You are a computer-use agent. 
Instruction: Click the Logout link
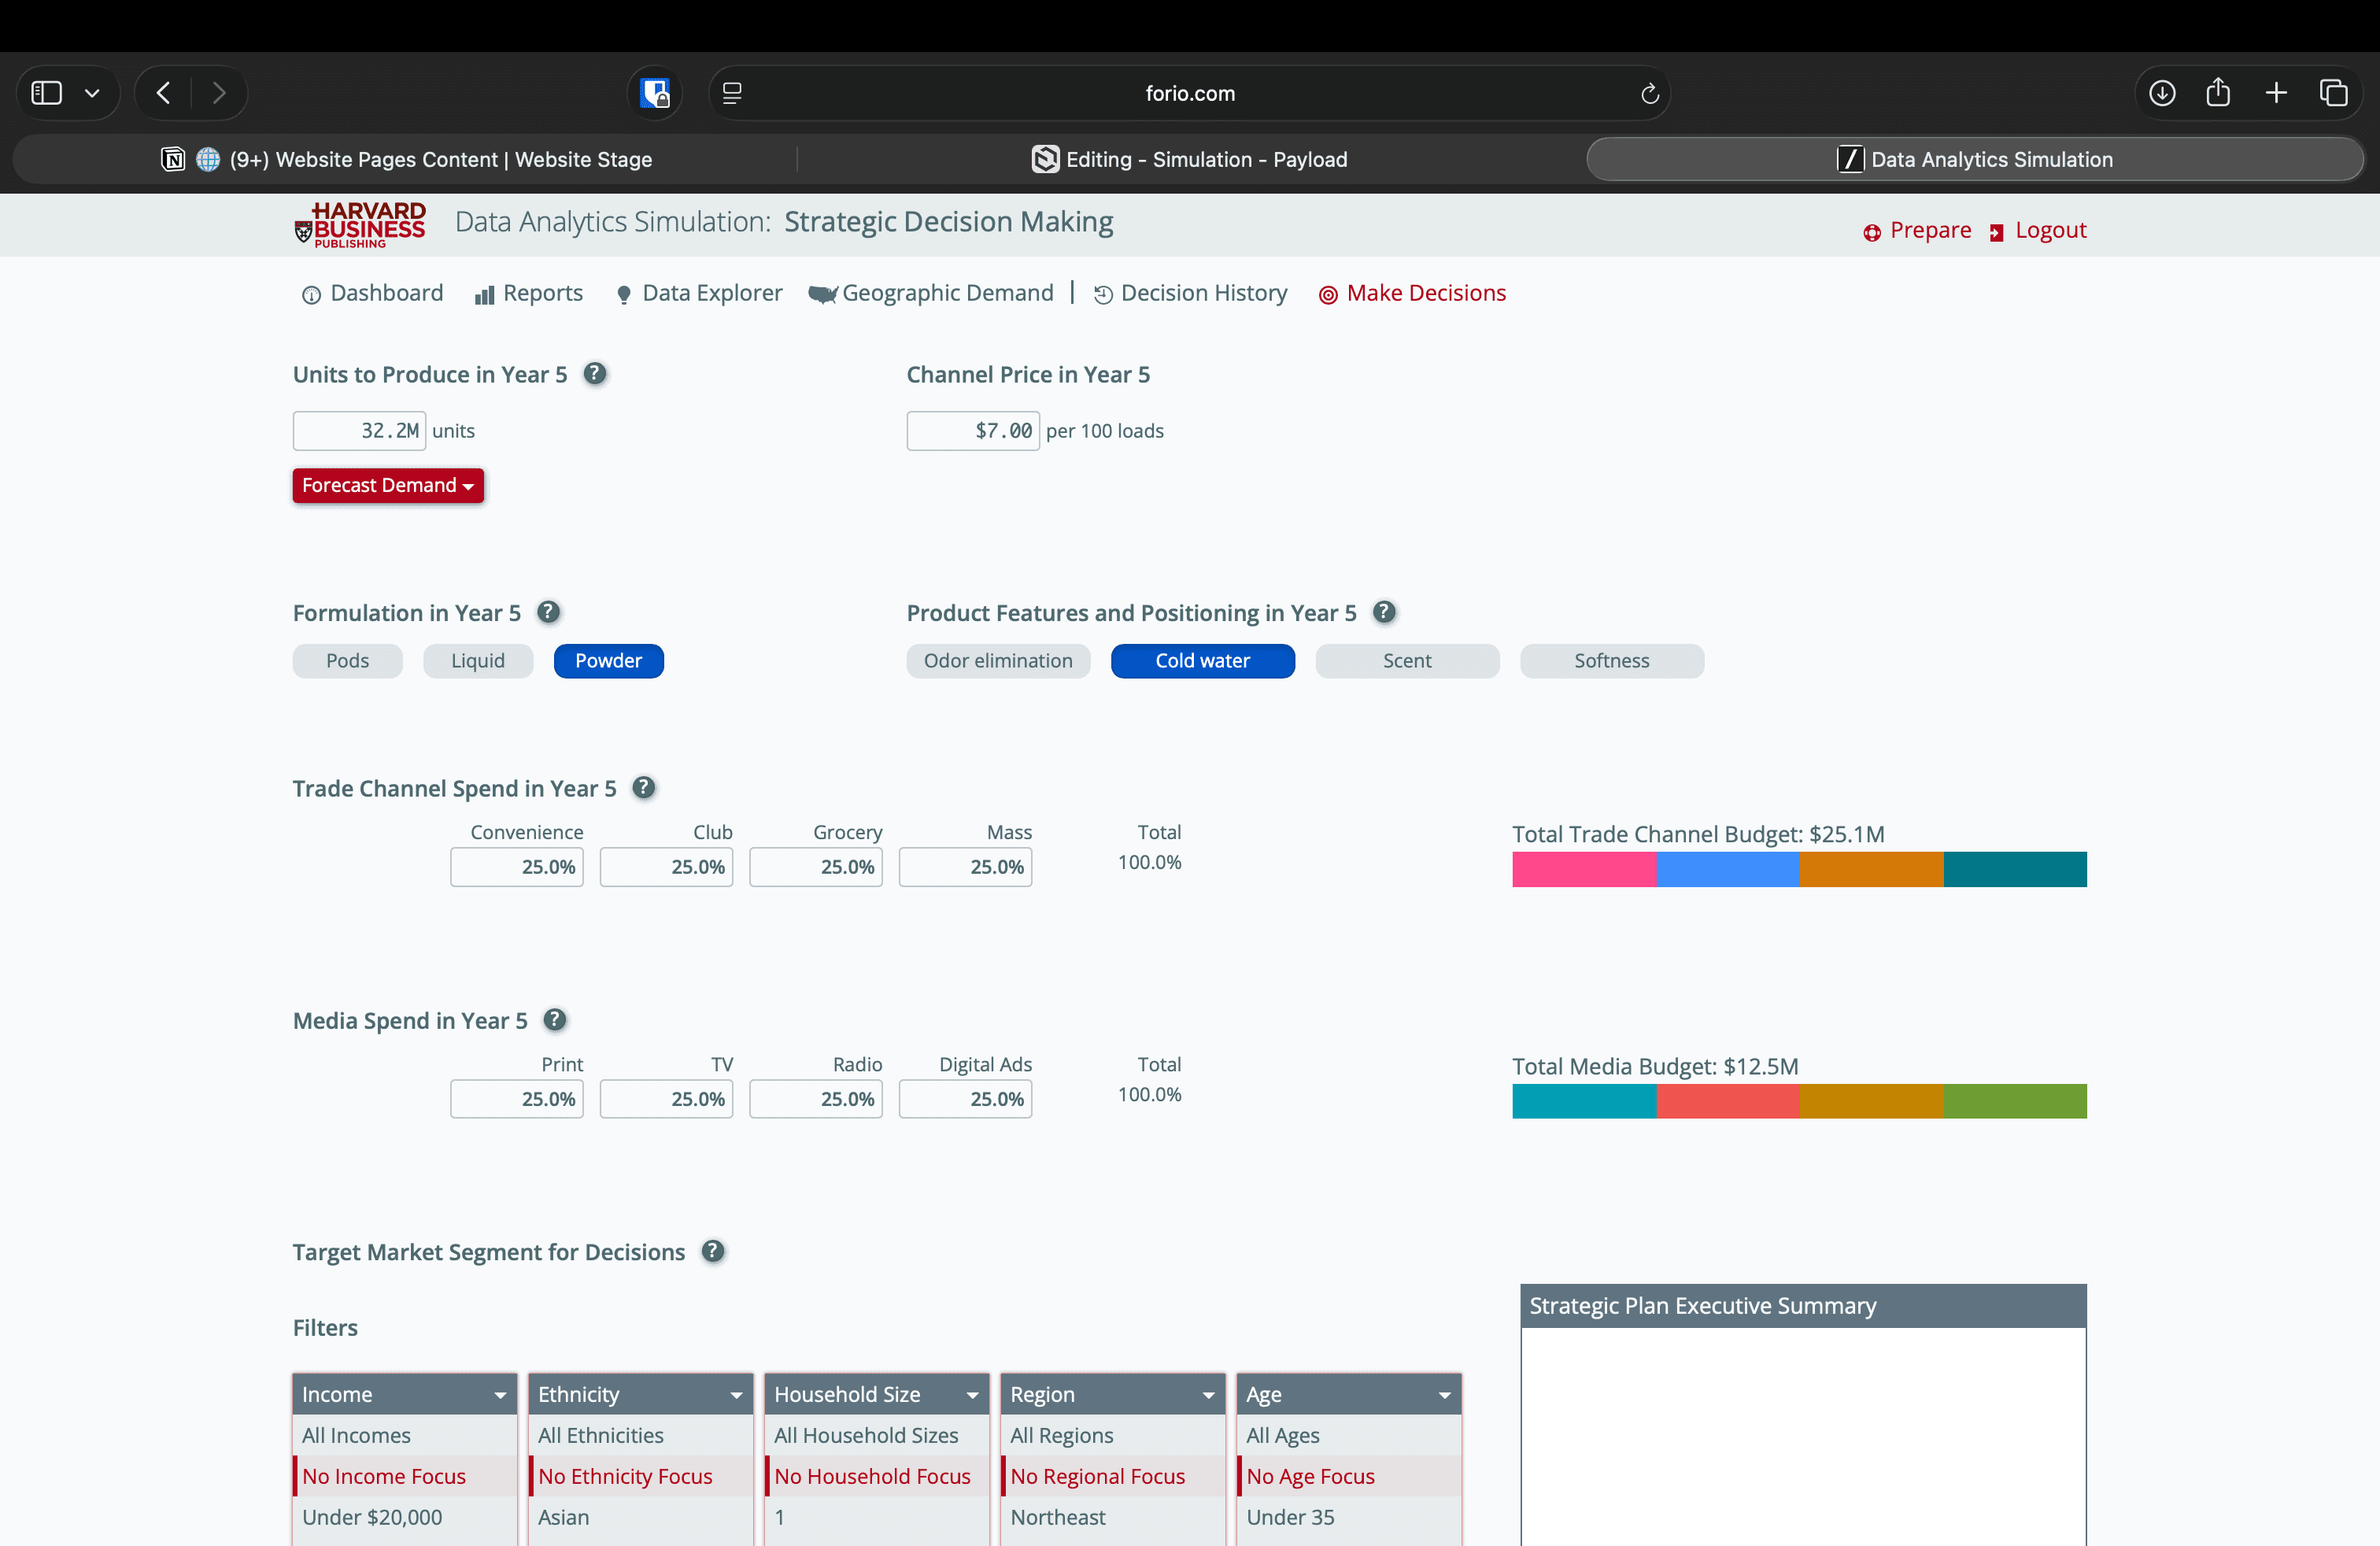2038,231
